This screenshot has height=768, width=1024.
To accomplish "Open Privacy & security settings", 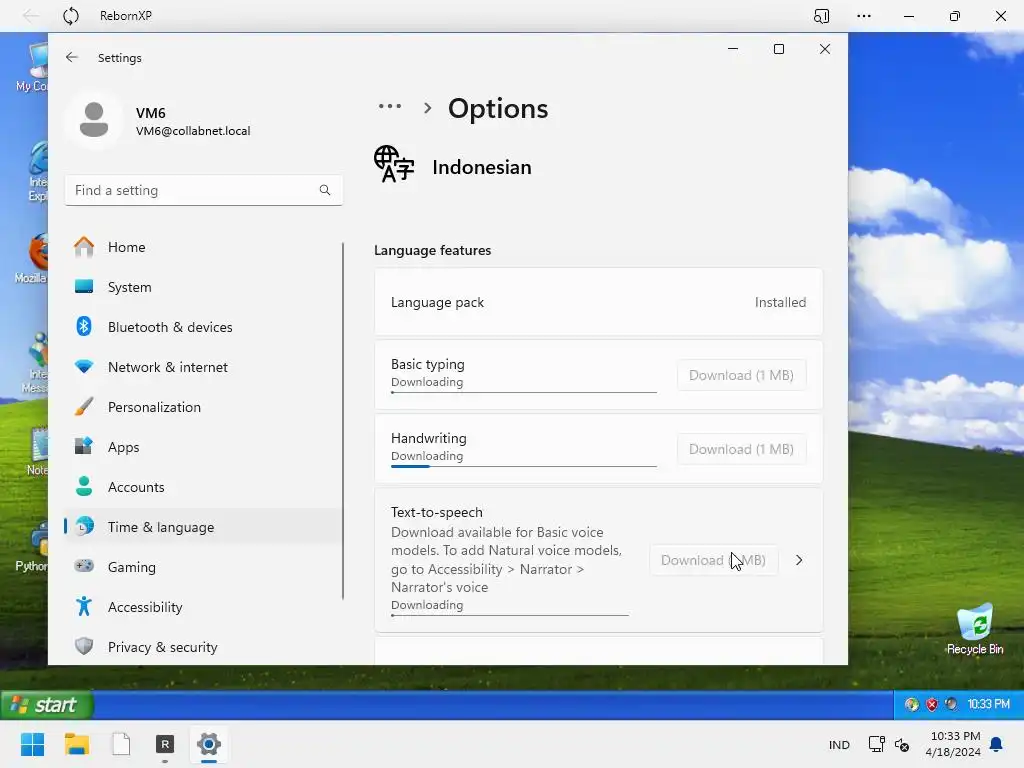I will pos(202,647).
